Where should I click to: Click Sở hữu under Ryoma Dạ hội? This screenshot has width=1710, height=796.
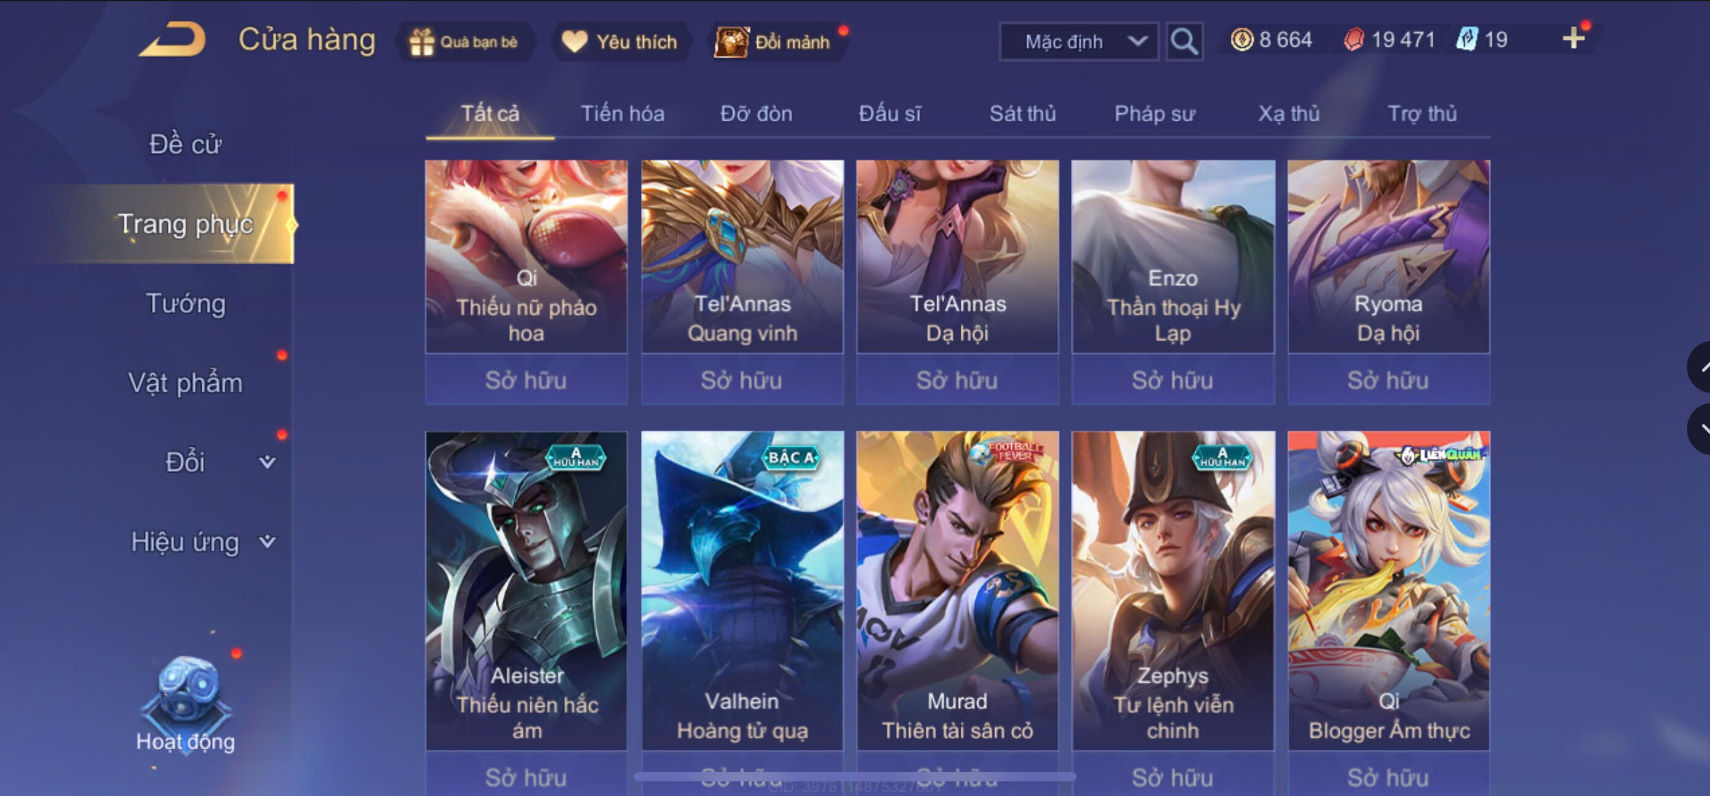[1388, 380]
